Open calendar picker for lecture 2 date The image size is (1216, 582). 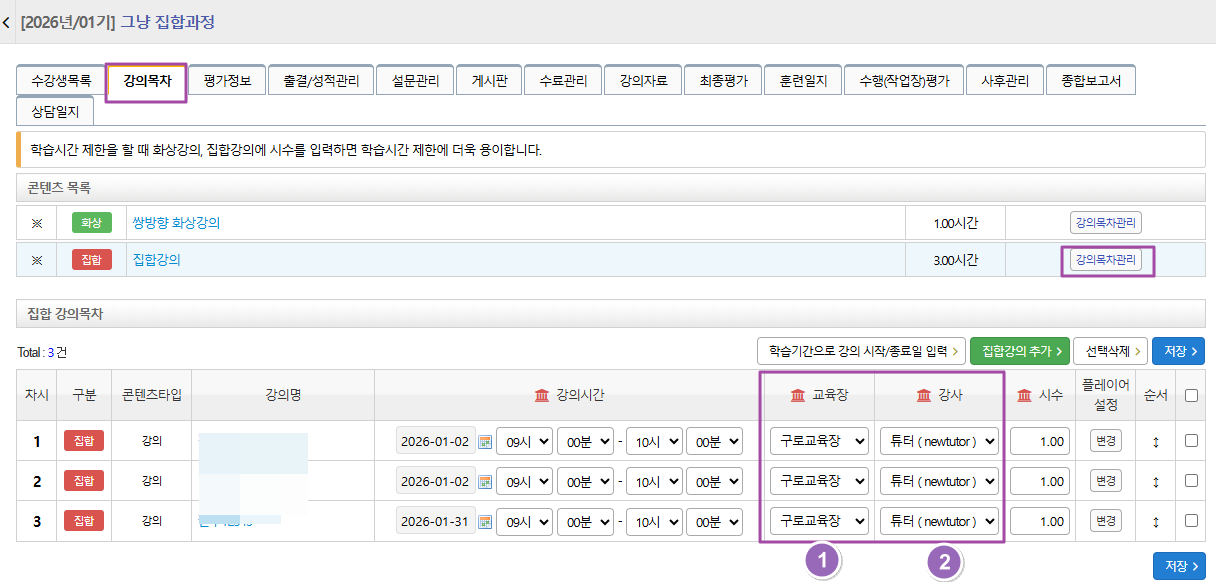coord(486,481)
